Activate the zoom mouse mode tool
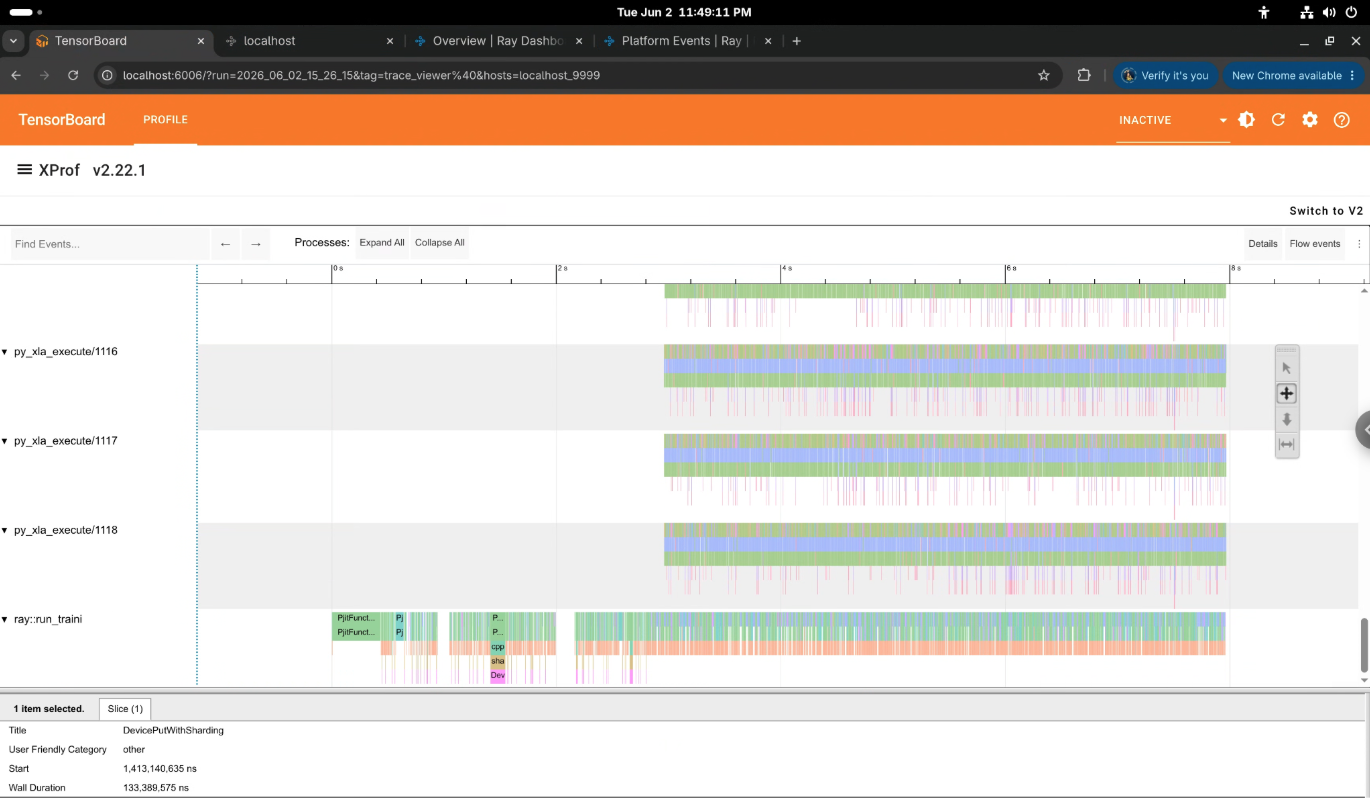This screenshot has height=798, width=1370. coord(1287,420)
